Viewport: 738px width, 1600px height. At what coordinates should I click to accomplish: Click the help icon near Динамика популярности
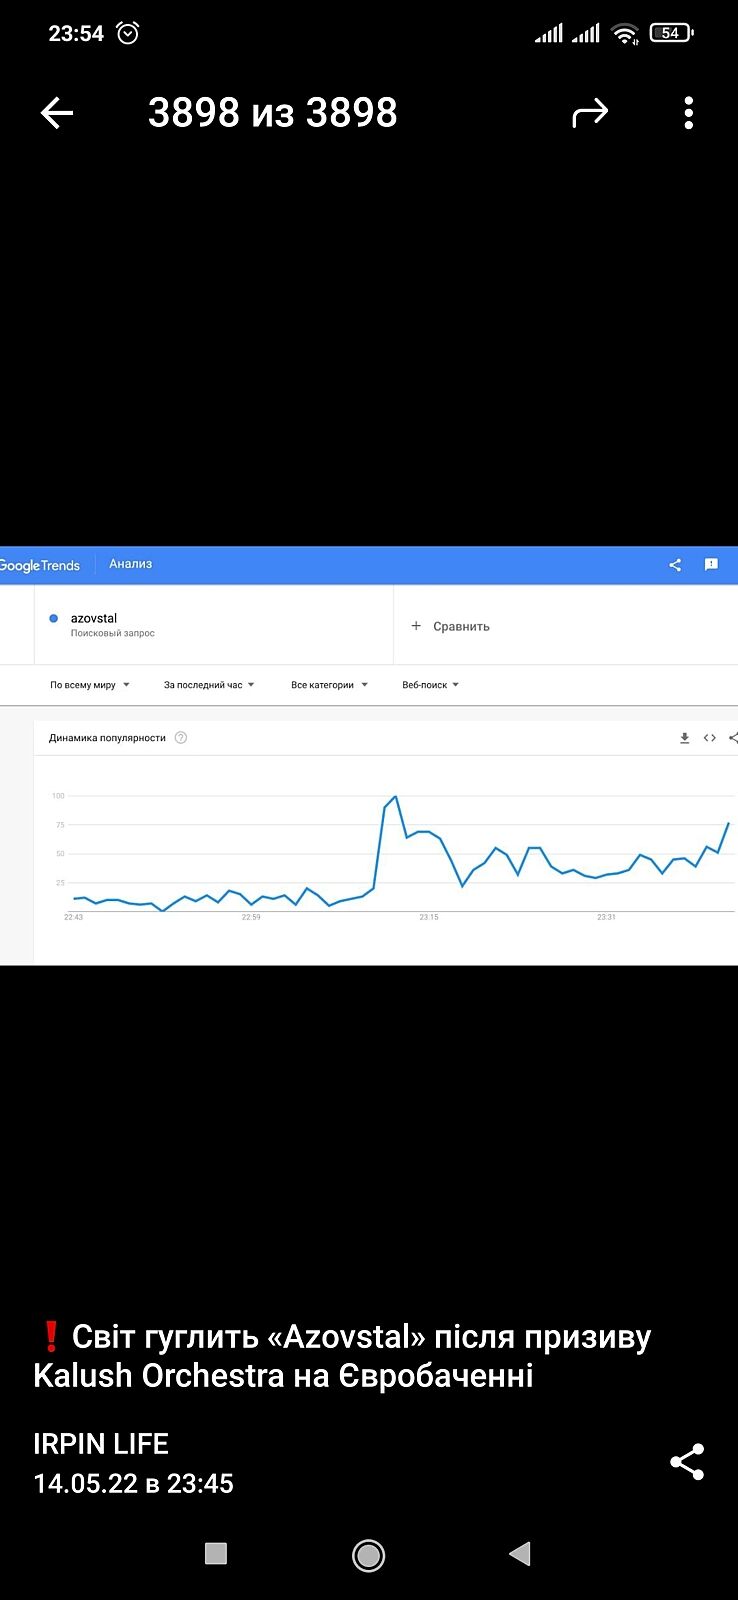181,738
